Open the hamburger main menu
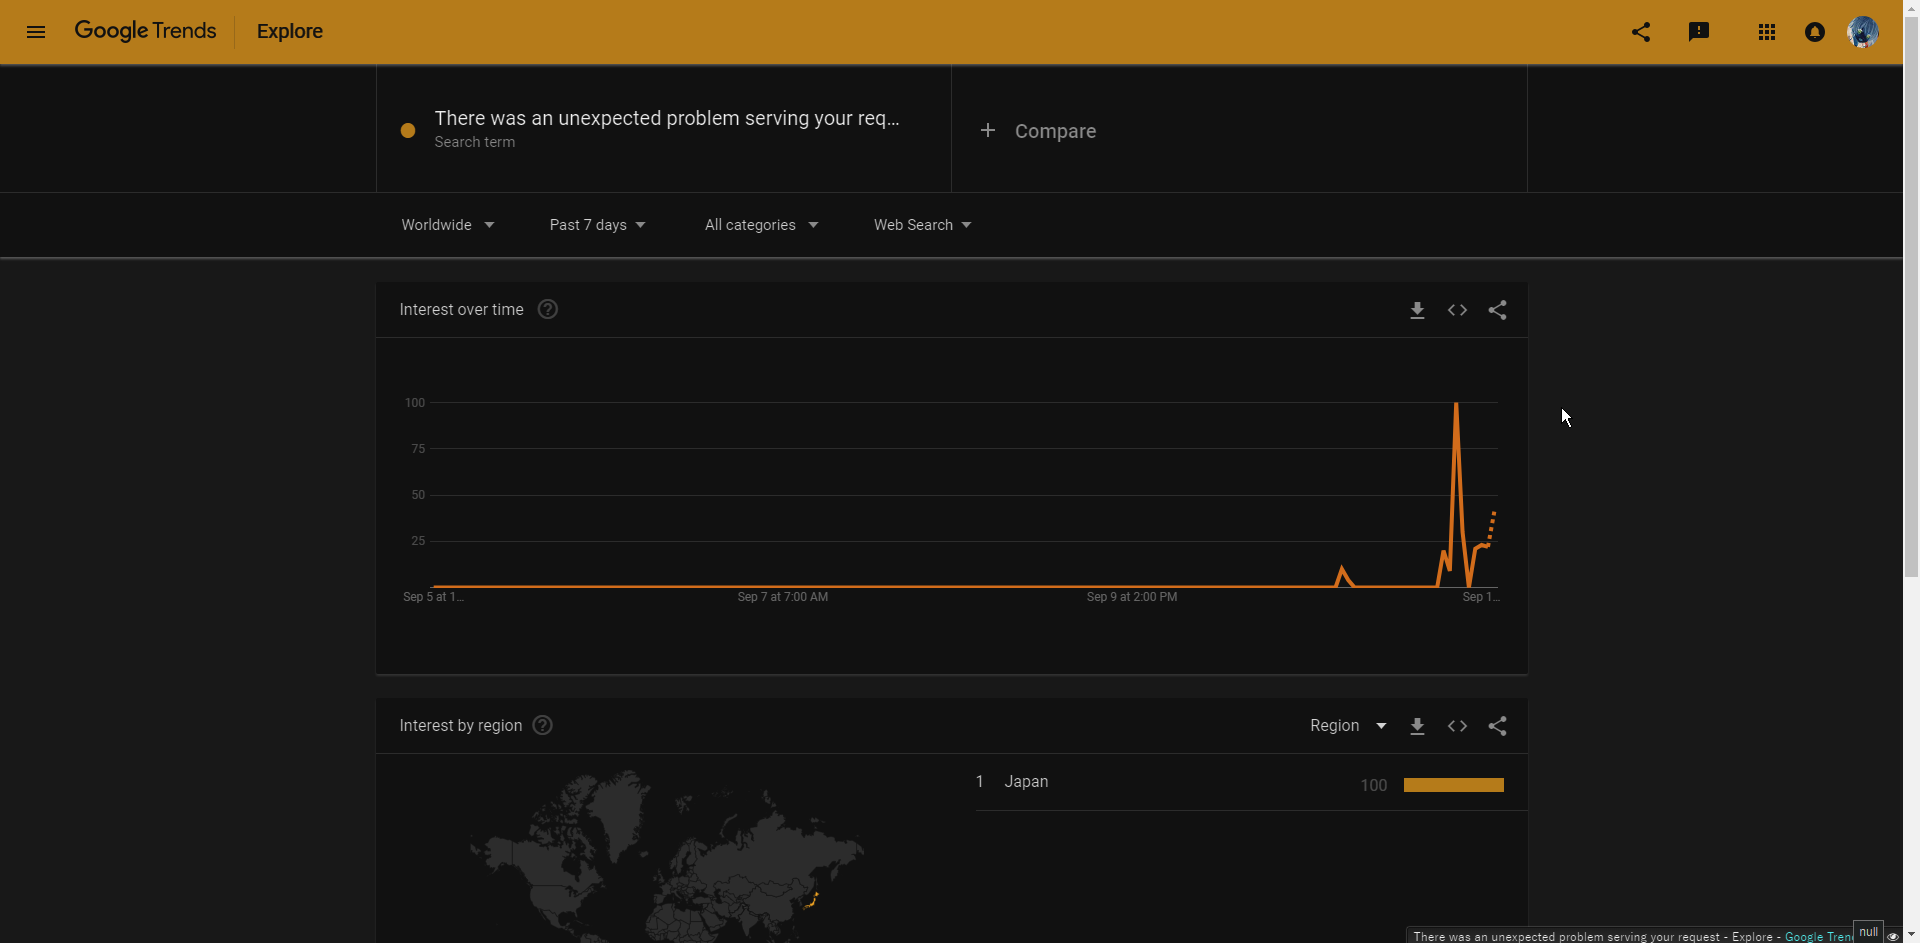Viewport: 1920px width, 943px height. (36, 32)
